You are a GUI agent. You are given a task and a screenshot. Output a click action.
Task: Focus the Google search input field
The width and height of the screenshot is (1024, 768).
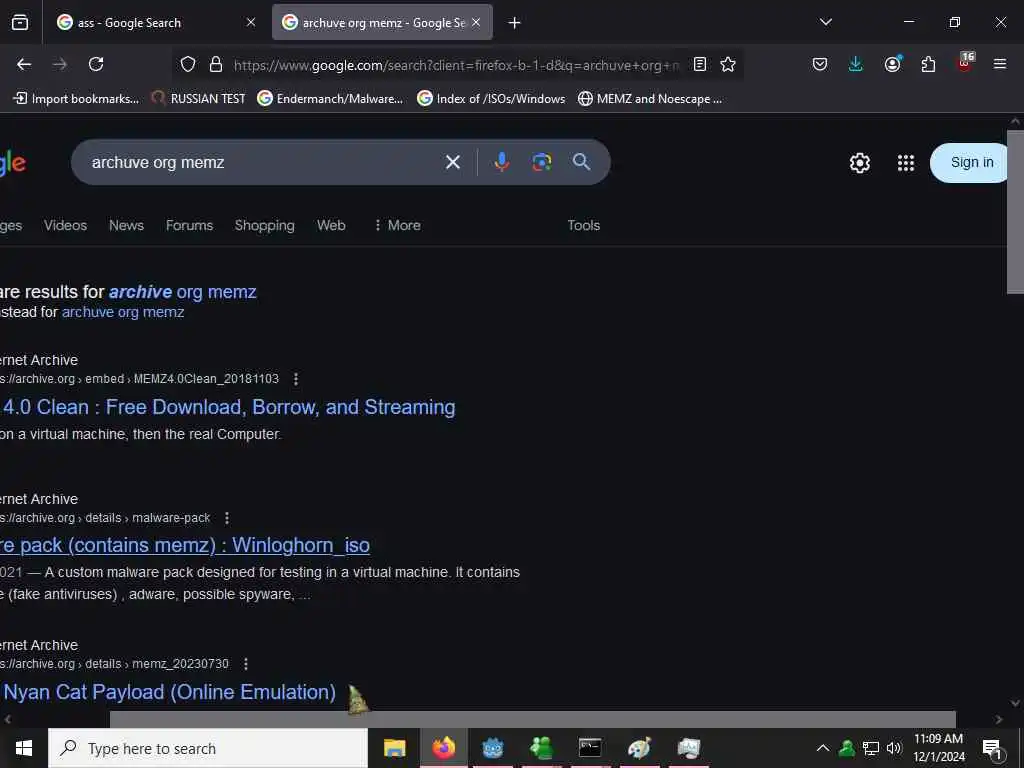261,162
